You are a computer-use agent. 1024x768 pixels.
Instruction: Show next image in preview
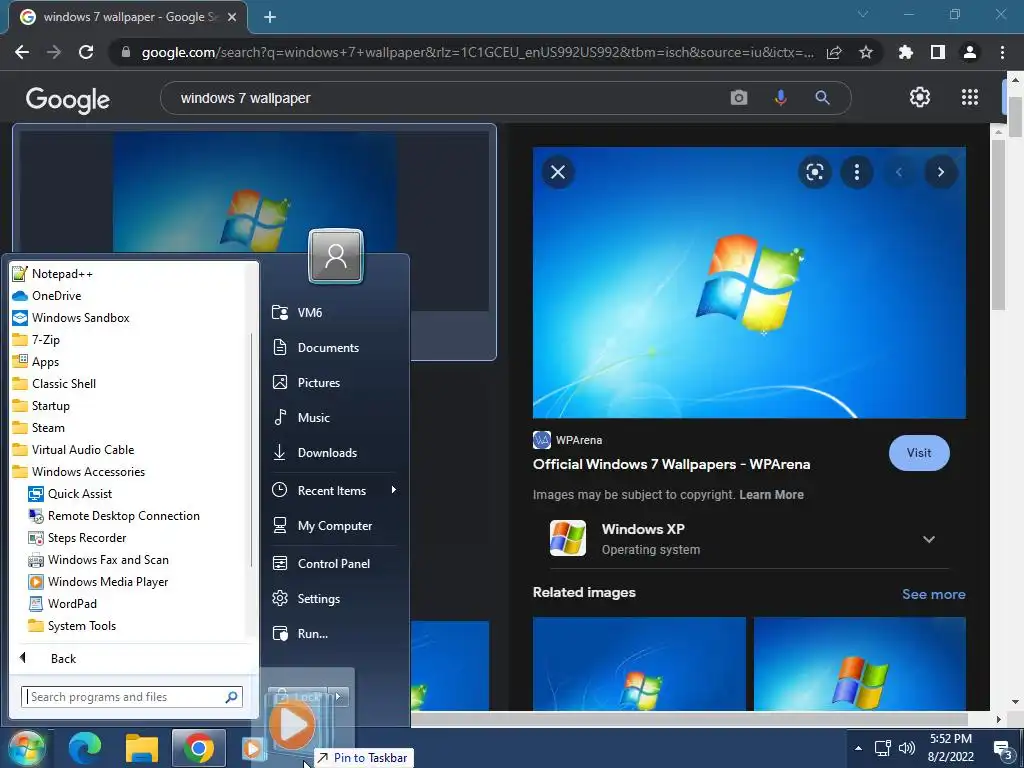pyautogui.click(x=940, y=172)
